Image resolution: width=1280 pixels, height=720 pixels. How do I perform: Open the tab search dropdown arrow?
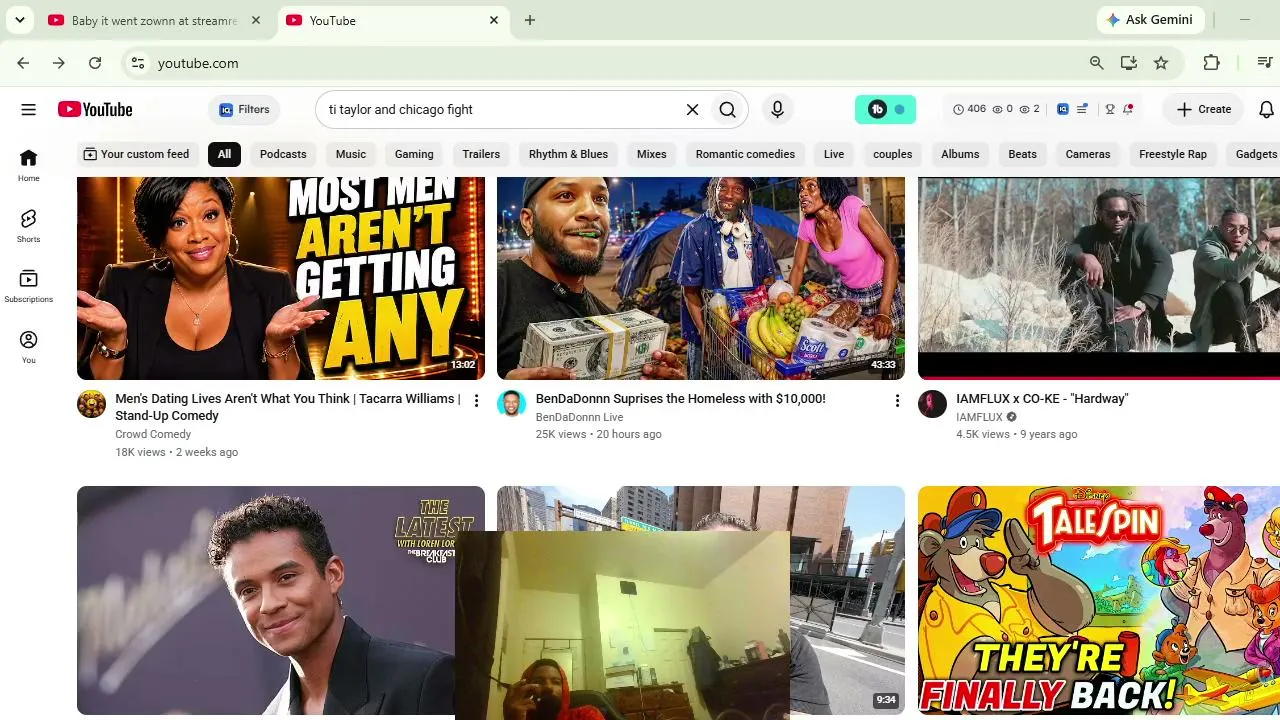(x=19, y=20)
